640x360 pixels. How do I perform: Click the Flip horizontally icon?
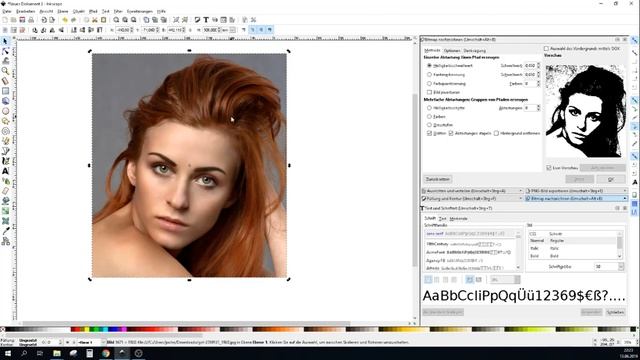coord(52,30)
